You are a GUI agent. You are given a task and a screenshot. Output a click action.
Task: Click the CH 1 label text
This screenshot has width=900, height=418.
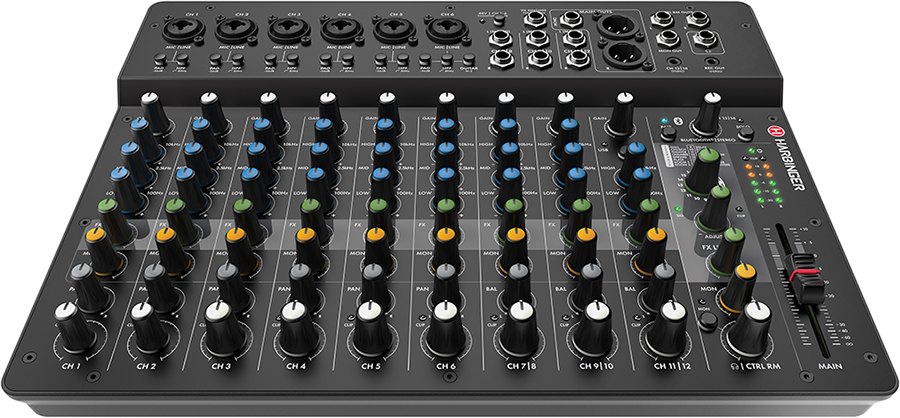pyautogui.click(x=71, y=365)
